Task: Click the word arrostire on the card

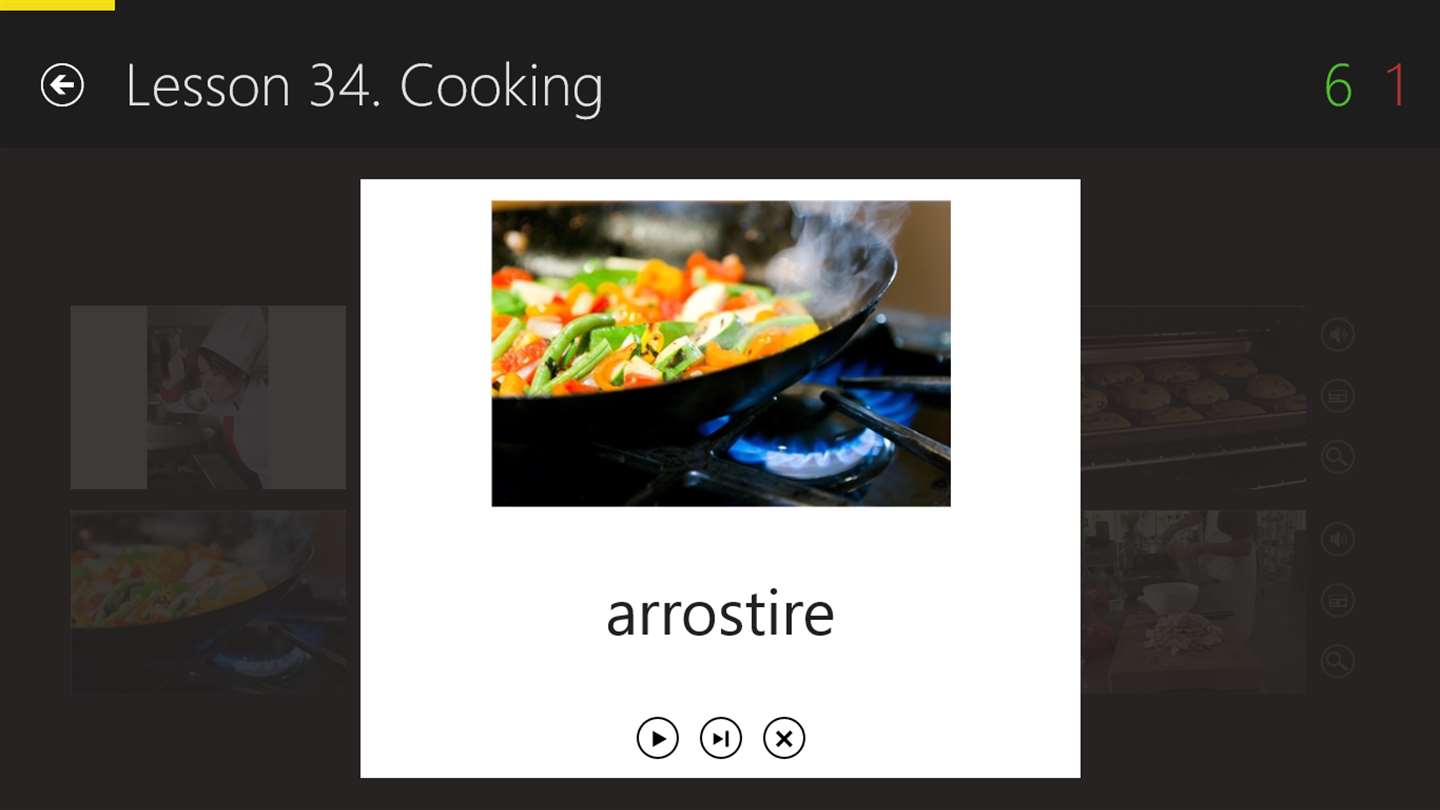Action: click(720, 614)
